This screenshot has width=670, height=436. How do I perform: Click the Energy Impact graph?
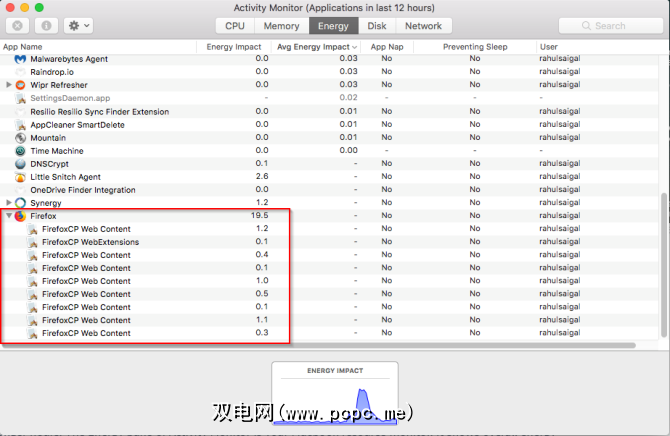[x=335, y=394]
